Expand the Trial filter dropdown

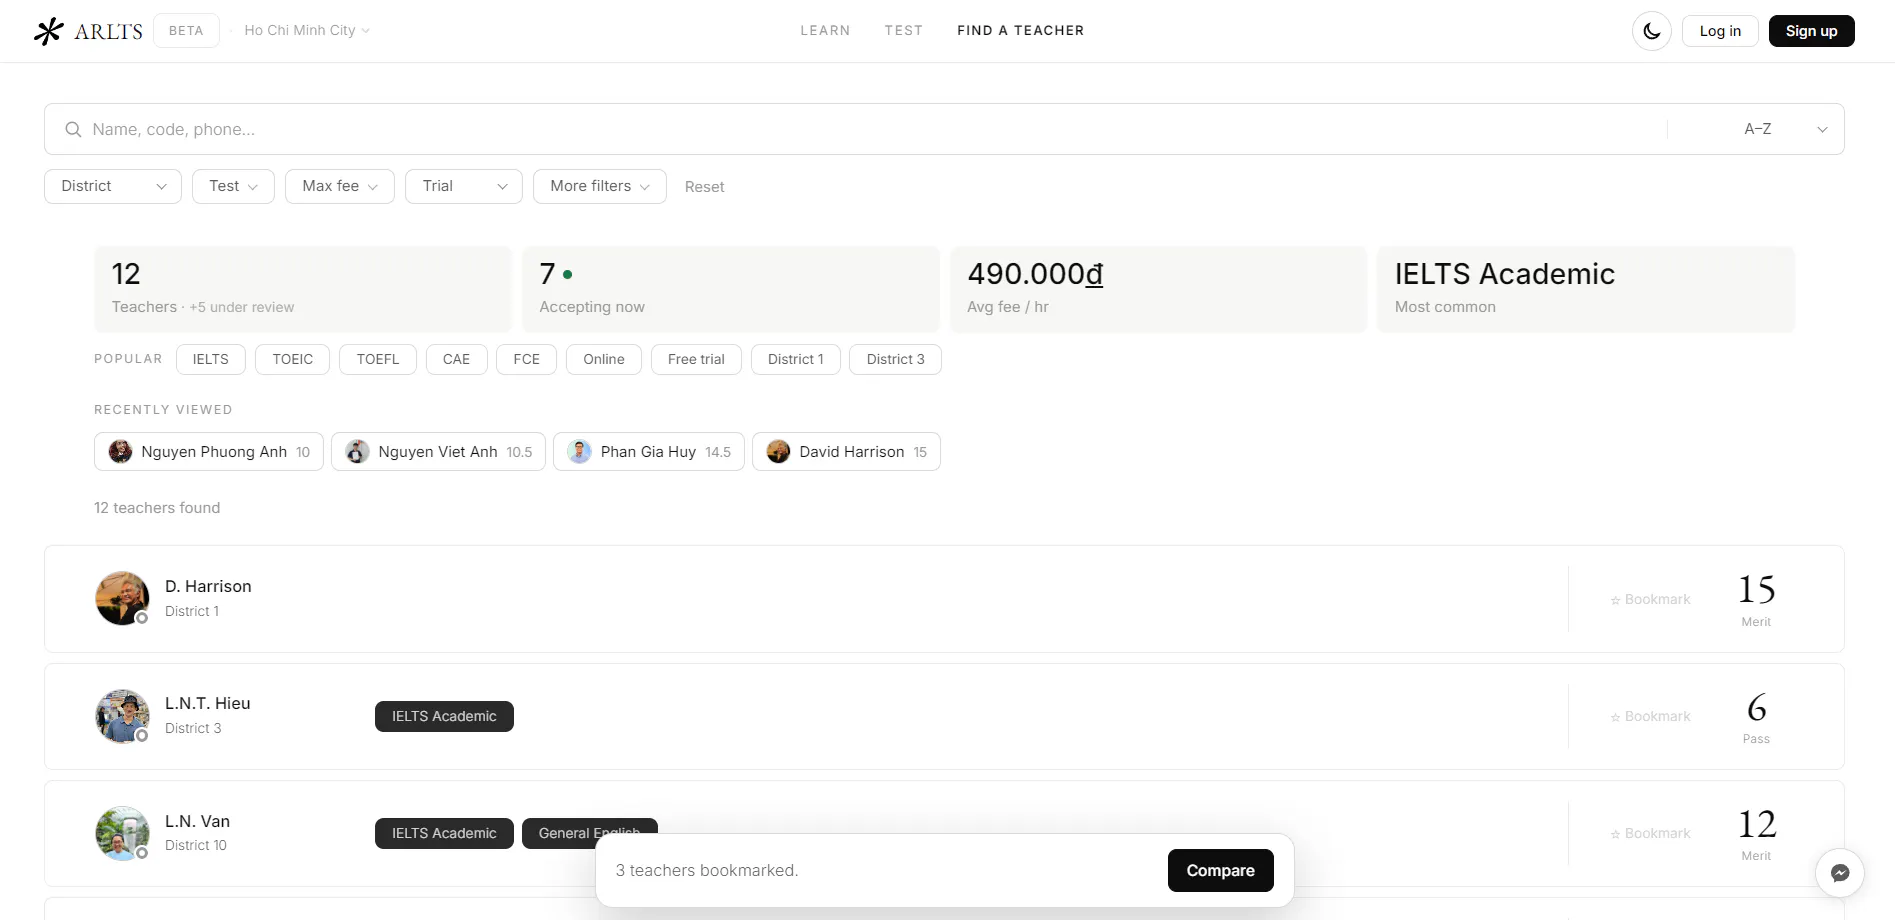pos(464,186)
